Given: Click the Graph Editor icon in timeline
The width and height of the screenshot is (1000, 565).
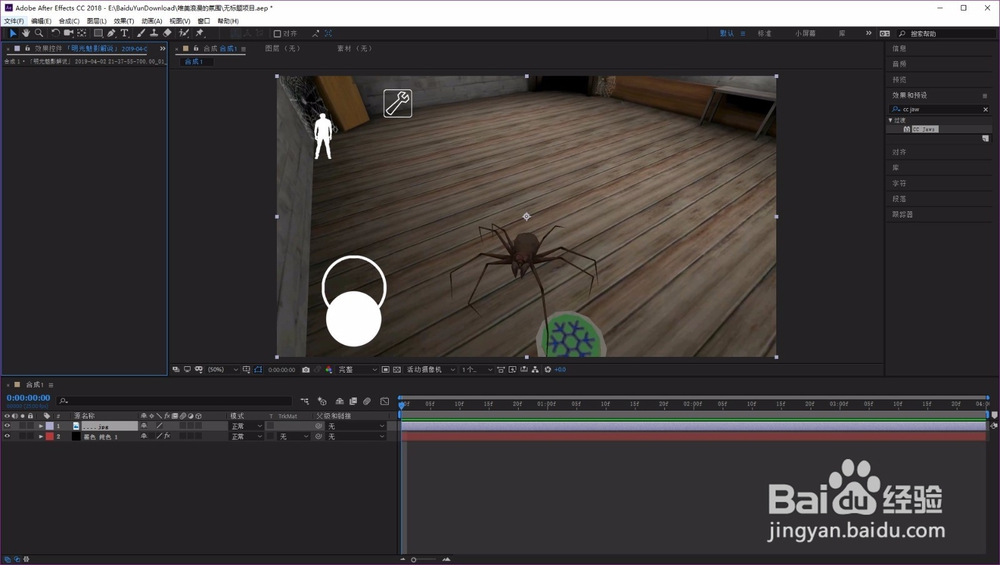Looking at the screenshot, I should pos(385,401).
